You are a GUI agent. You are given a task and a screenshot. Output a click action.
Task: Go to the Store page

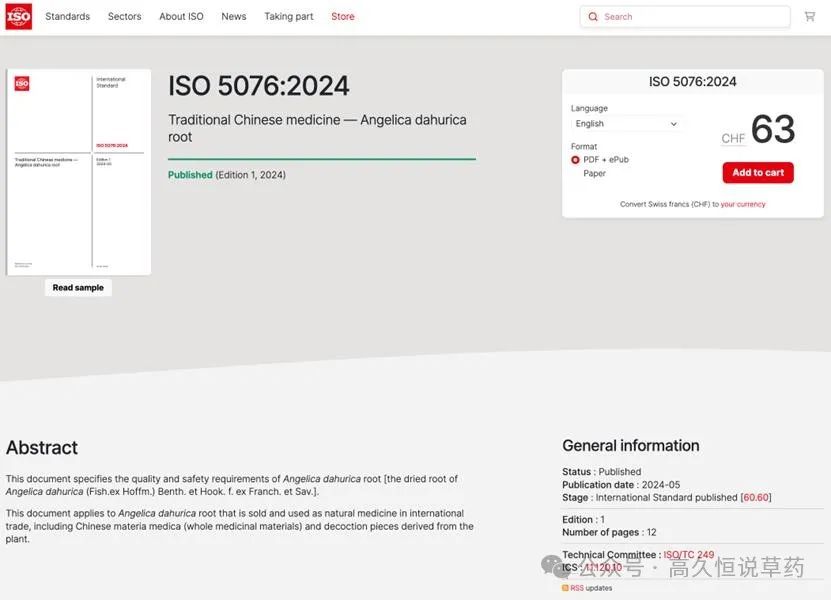343,16
